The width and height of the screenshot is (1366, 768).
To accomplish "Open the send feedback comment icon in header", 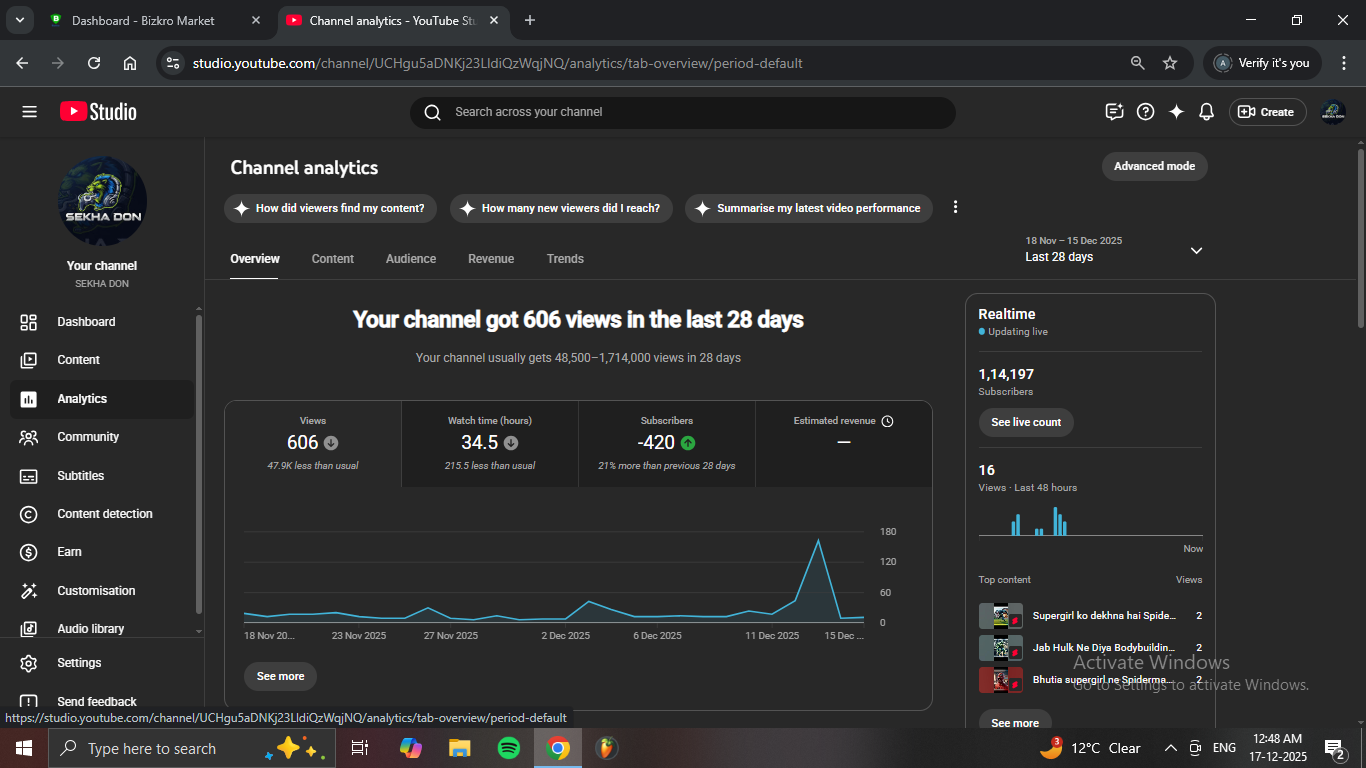I will point(1114,112).
